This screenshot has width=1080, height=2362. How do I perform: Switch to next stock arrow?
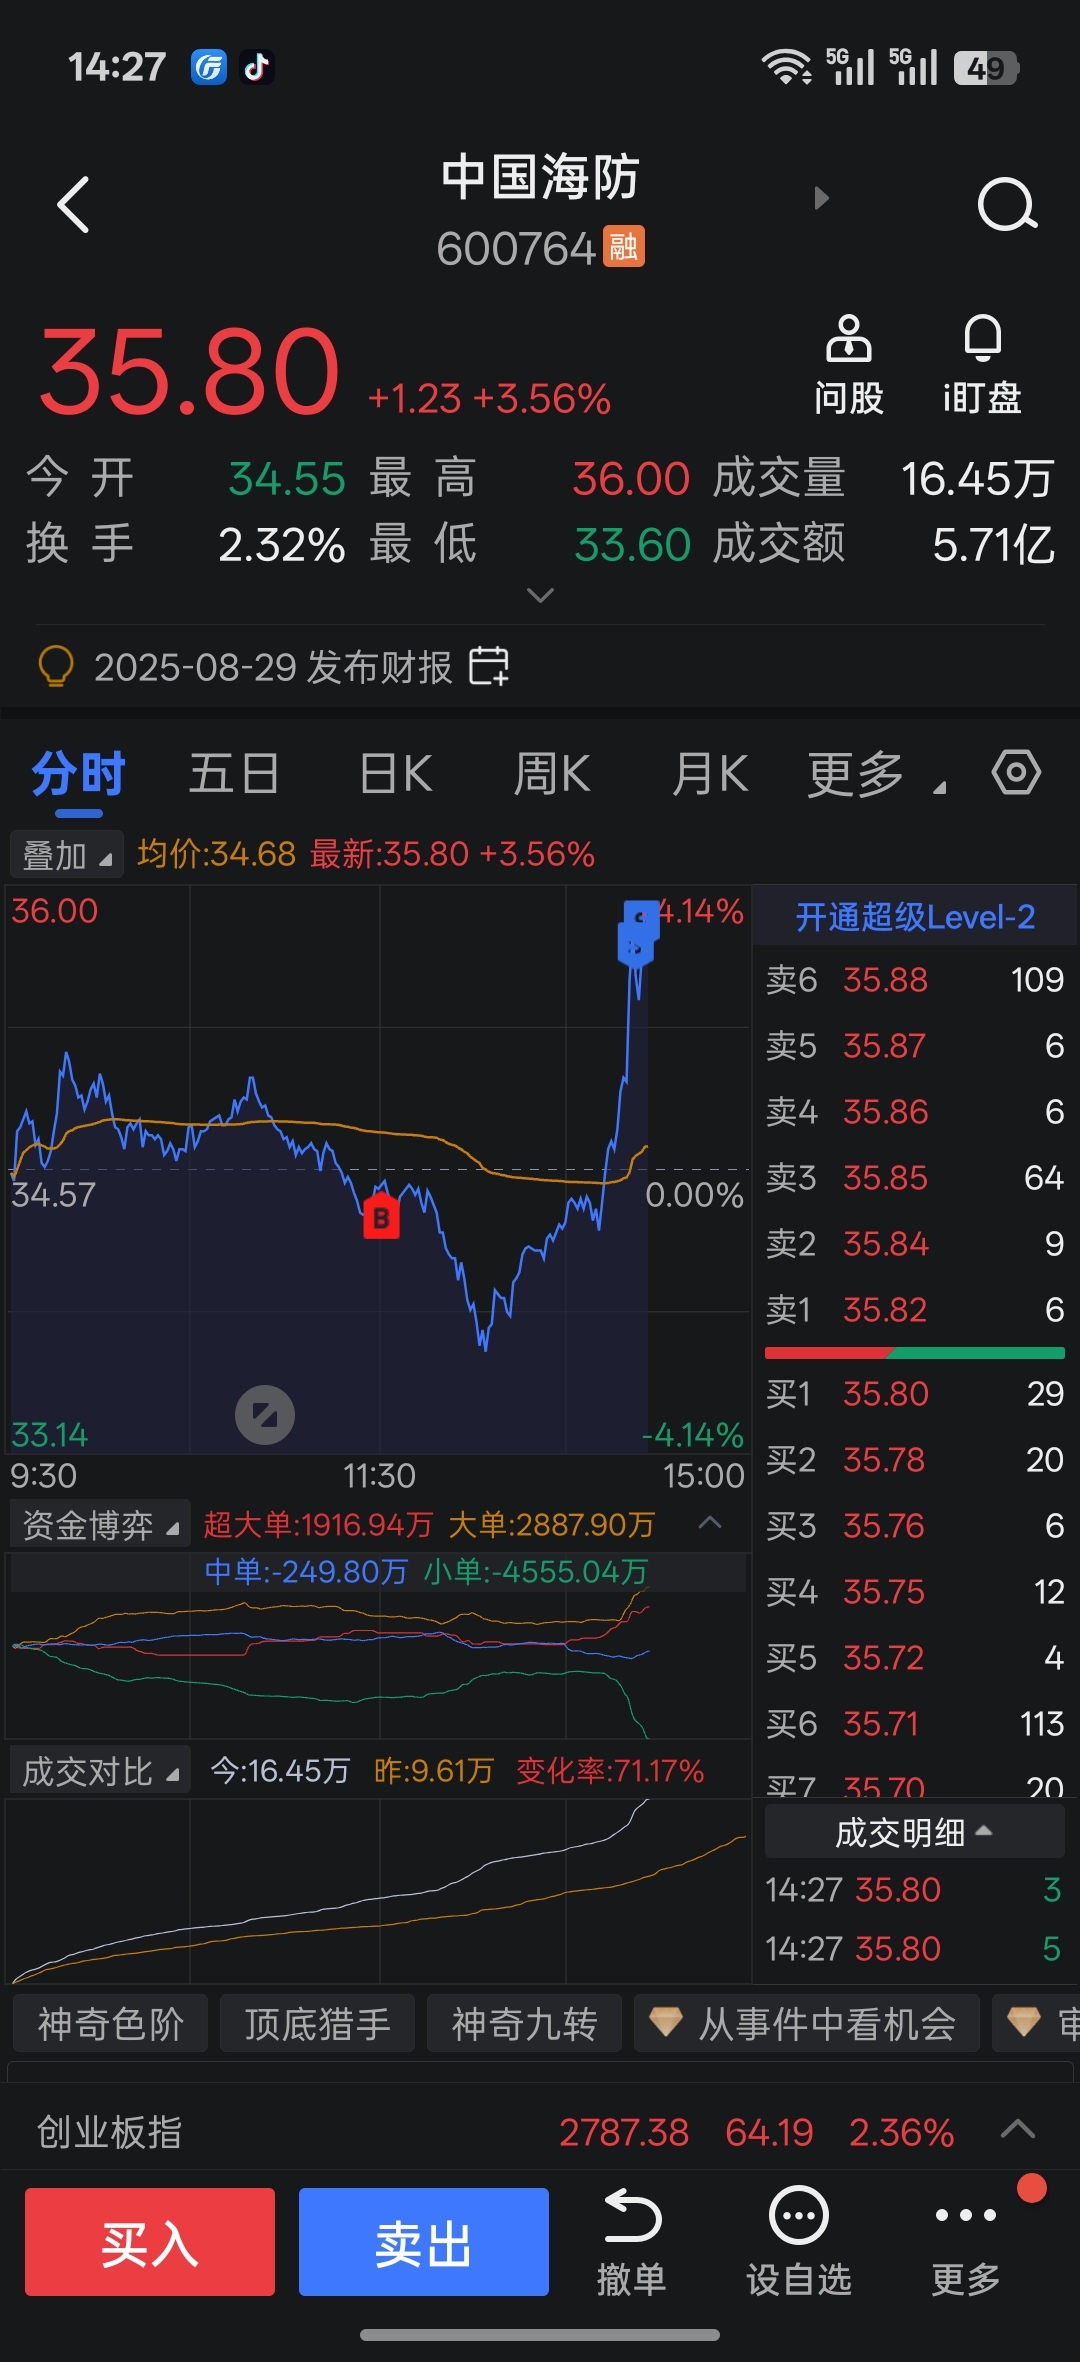[822, 198]
